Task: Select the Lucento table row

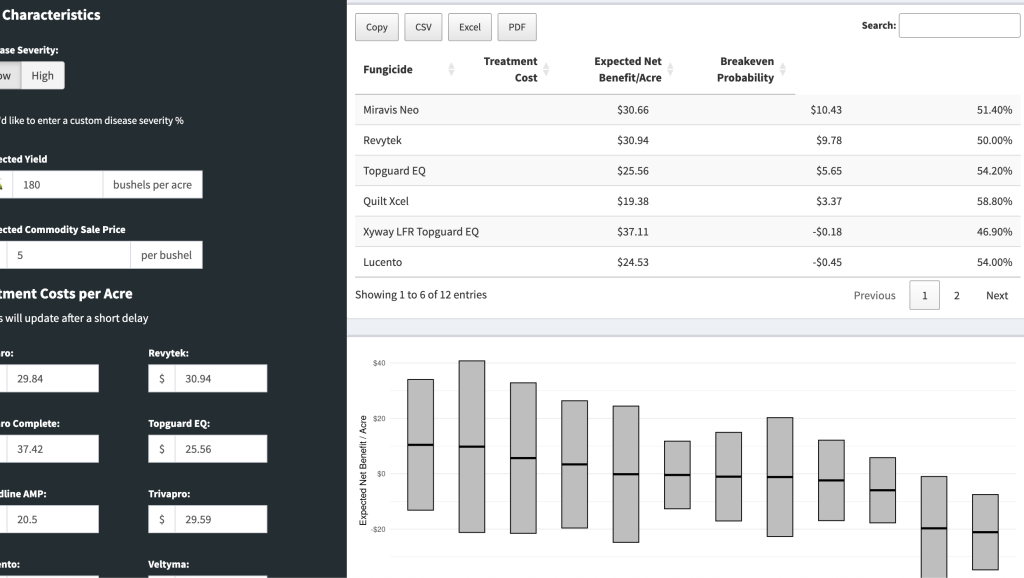Action: 688,262
